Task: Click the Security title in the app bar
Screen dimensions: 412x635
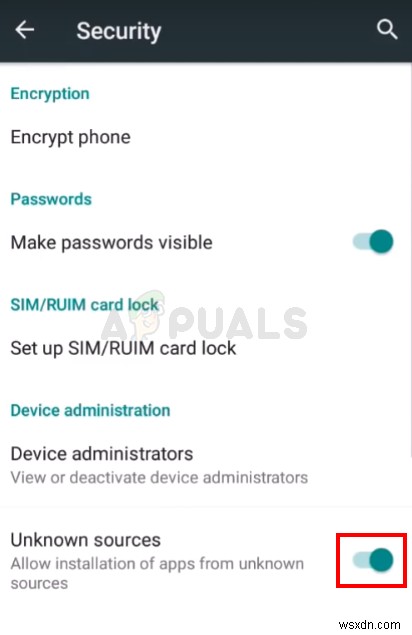Action: pos(119,31)
